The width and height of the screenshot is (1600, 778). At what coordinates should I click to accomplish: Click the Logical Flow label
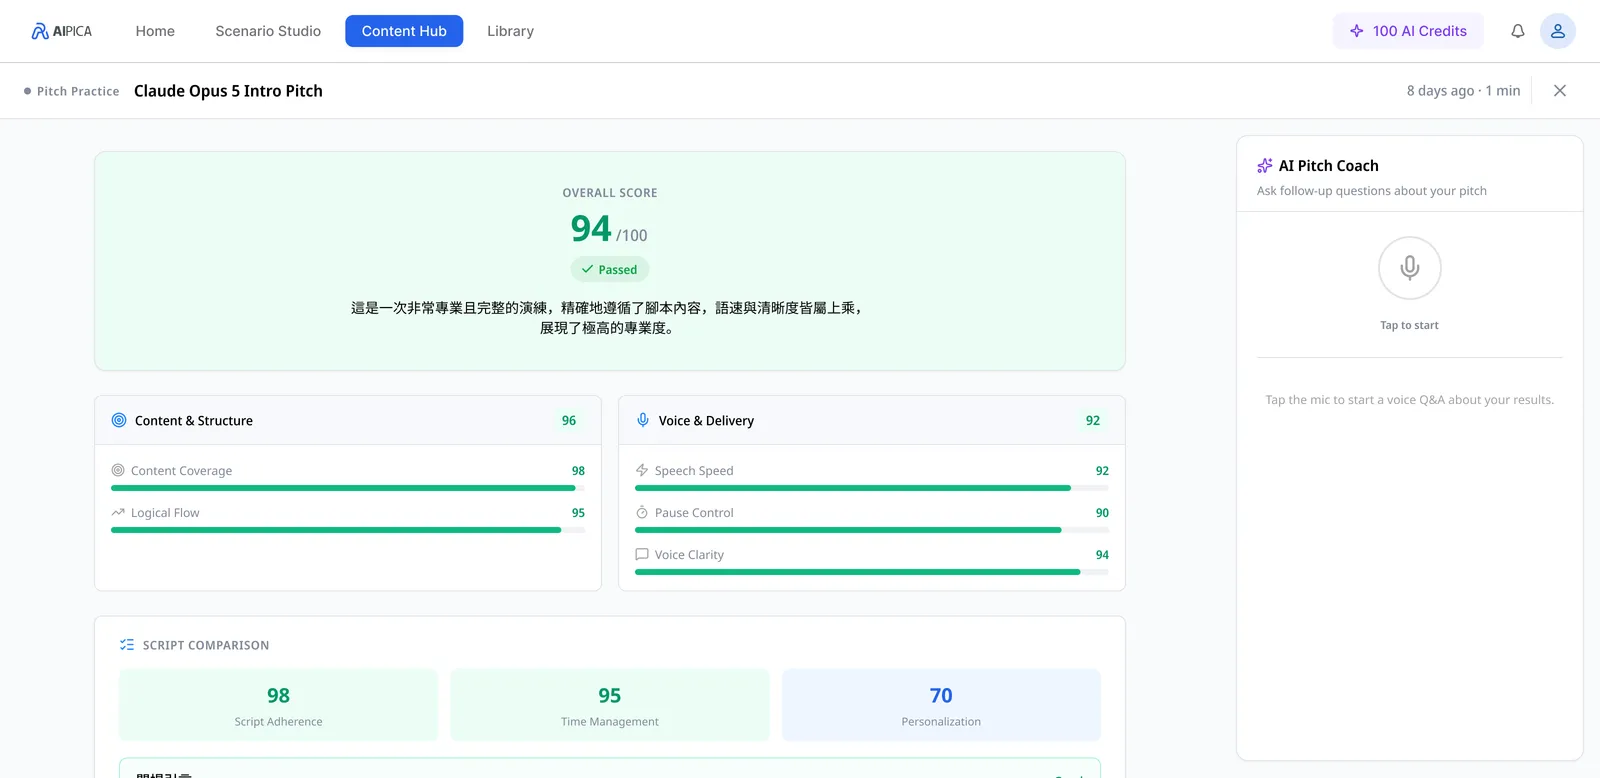pyautogui.click(x=165, y=513)
